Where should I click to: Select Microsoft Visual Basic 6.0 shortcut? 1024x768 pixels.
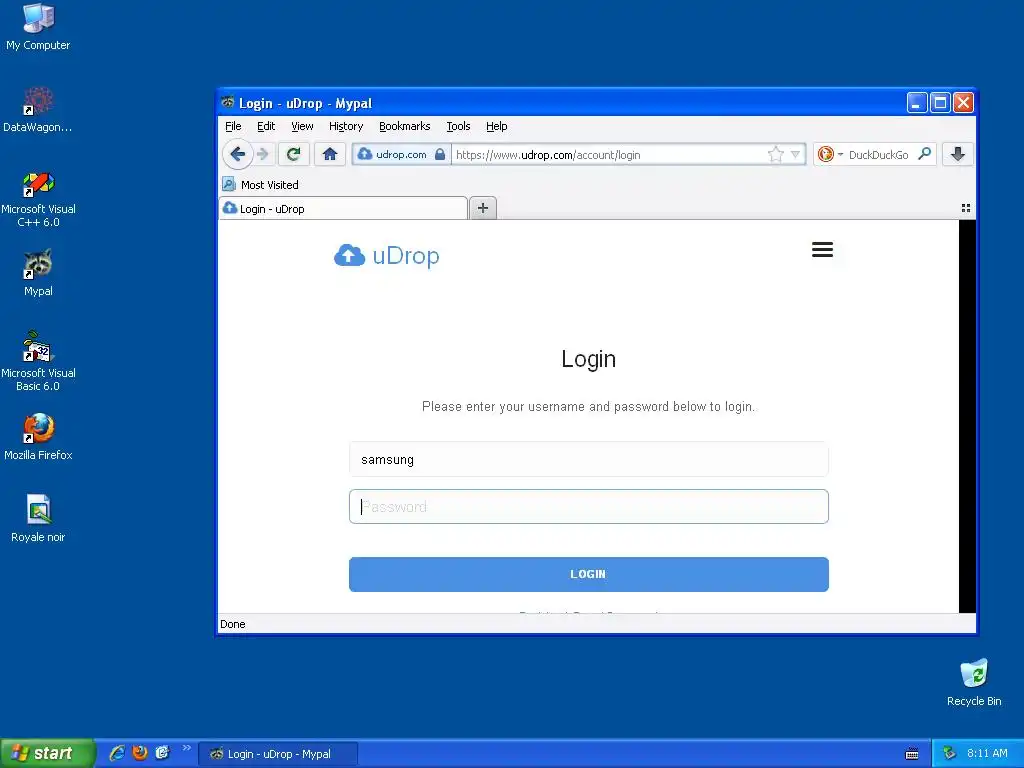(x=38, y=362)
